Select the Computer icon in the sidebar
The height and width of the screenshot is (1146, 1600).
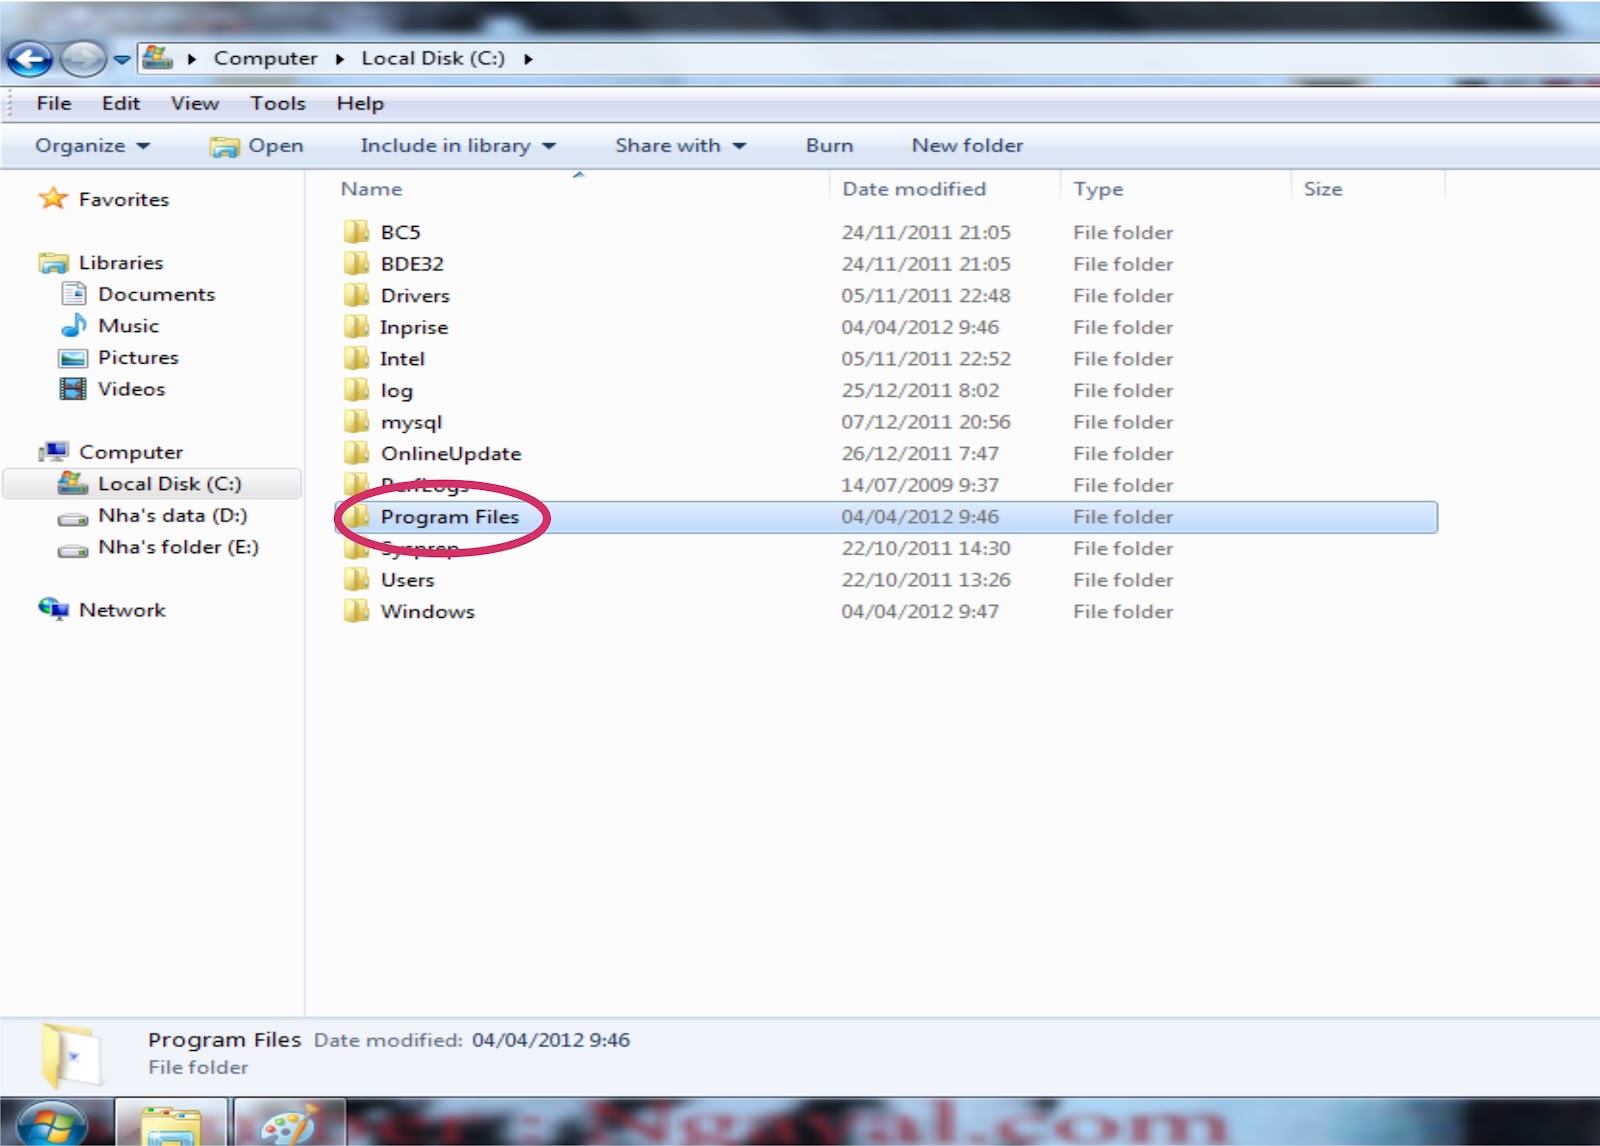[x=53, y=452]
